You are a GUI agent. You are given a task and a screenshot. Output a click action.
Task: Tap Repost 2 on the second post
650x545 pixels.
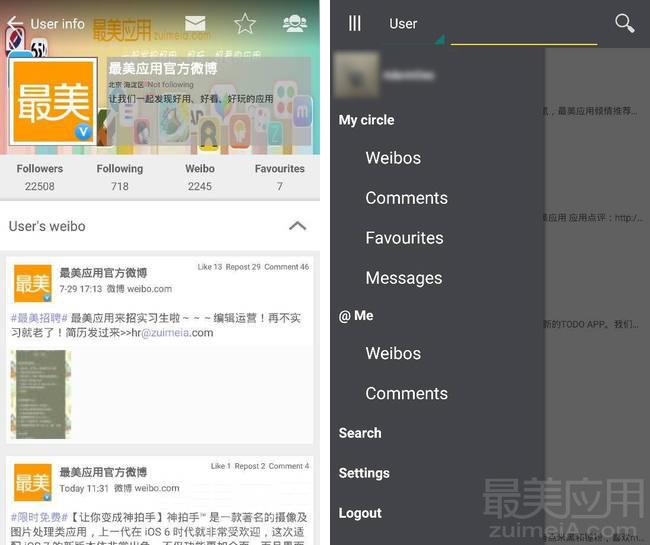[x=250, y=466]
